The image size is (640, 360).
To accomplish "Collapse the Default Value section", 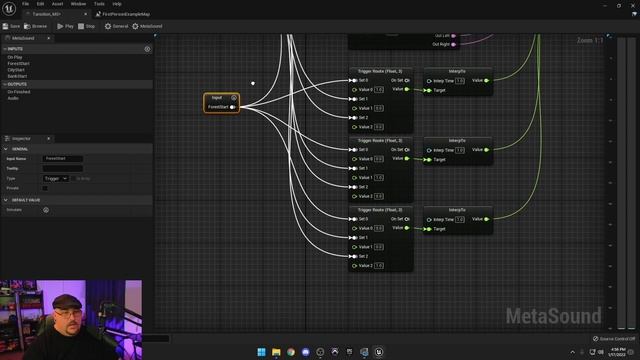I will coord(6,200).
